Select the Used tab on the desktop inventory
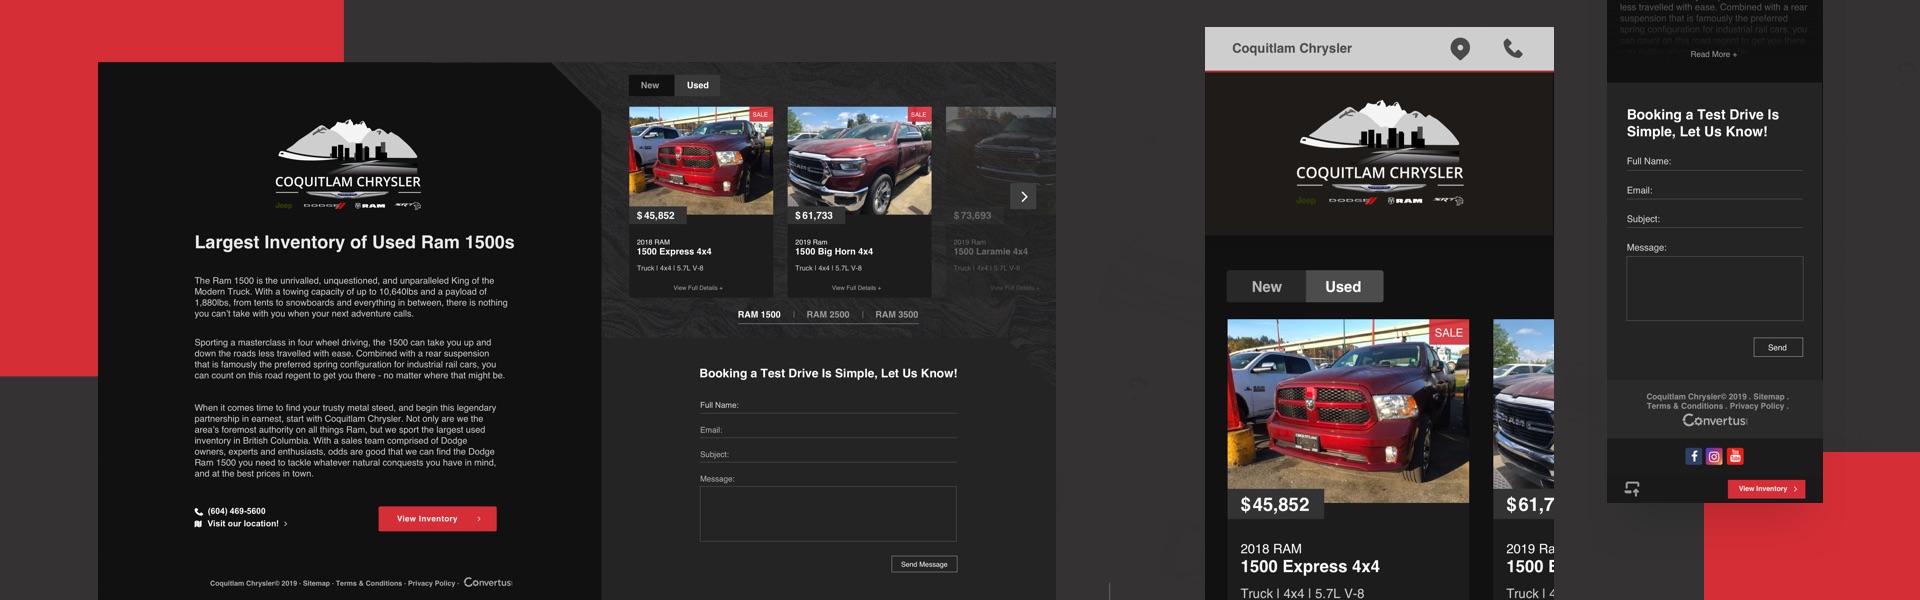 click(698, 86)
